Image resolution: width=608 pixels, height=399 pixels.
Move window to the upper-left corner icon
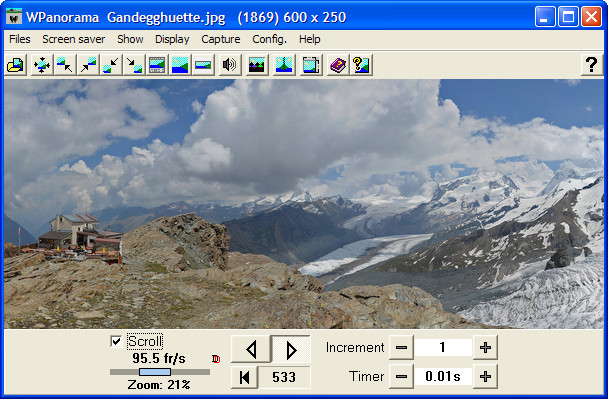pyautogui.click(x=65, y=65)
